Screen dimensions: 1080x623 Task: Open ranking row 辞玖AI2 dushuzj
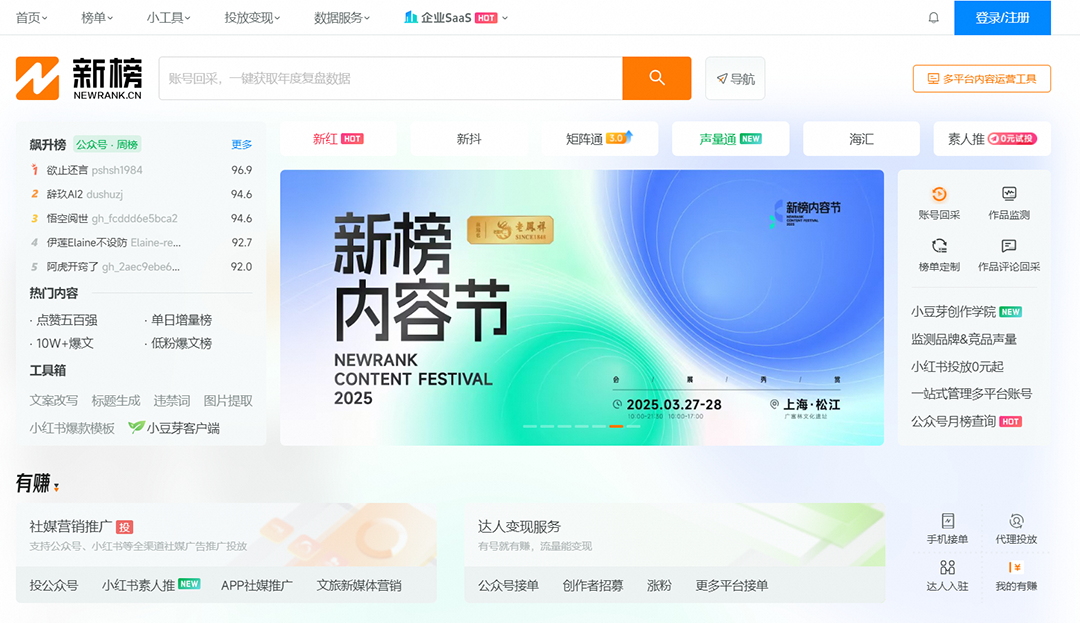tap(141, 194)
